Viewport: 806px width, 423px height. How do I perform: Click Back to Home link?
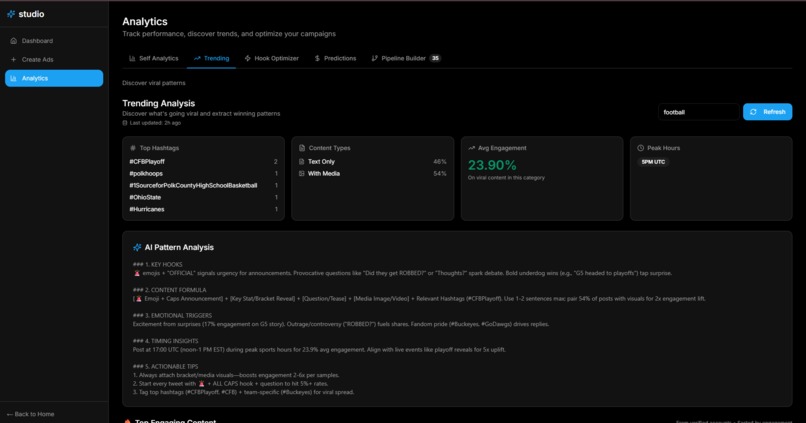coord(30,414)
